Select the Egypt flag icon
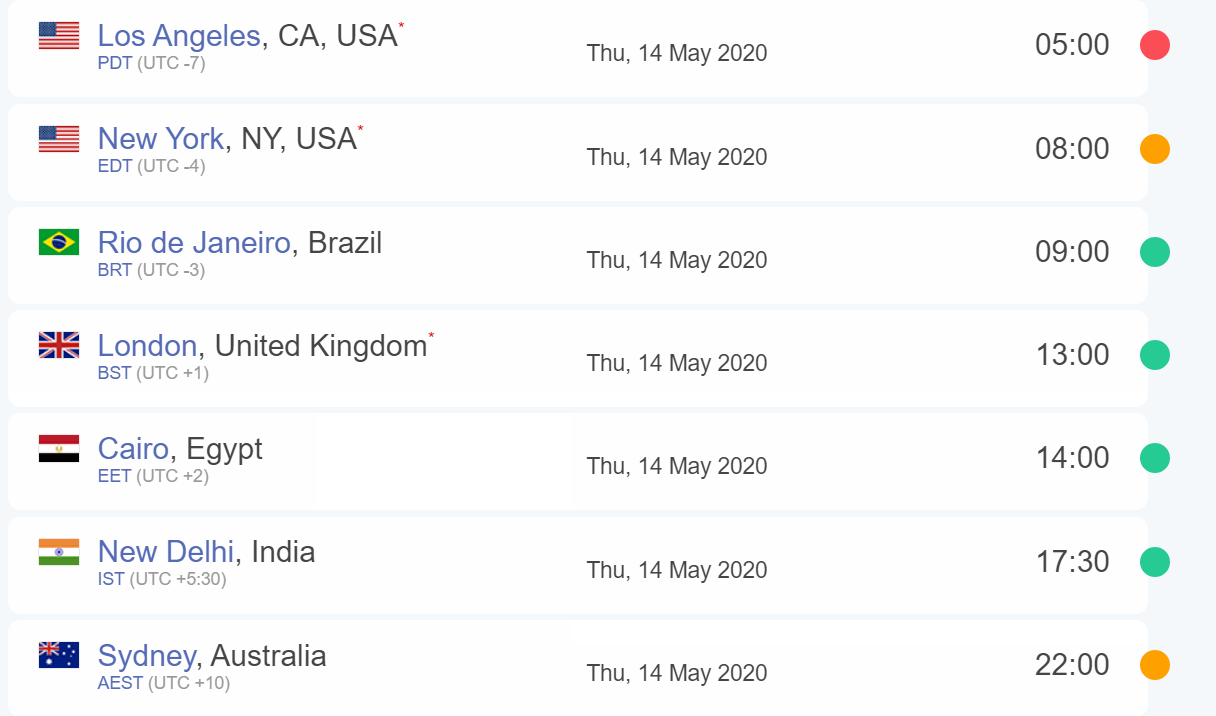The width and height of the screenshot is (1216, 716). [59, 448]
